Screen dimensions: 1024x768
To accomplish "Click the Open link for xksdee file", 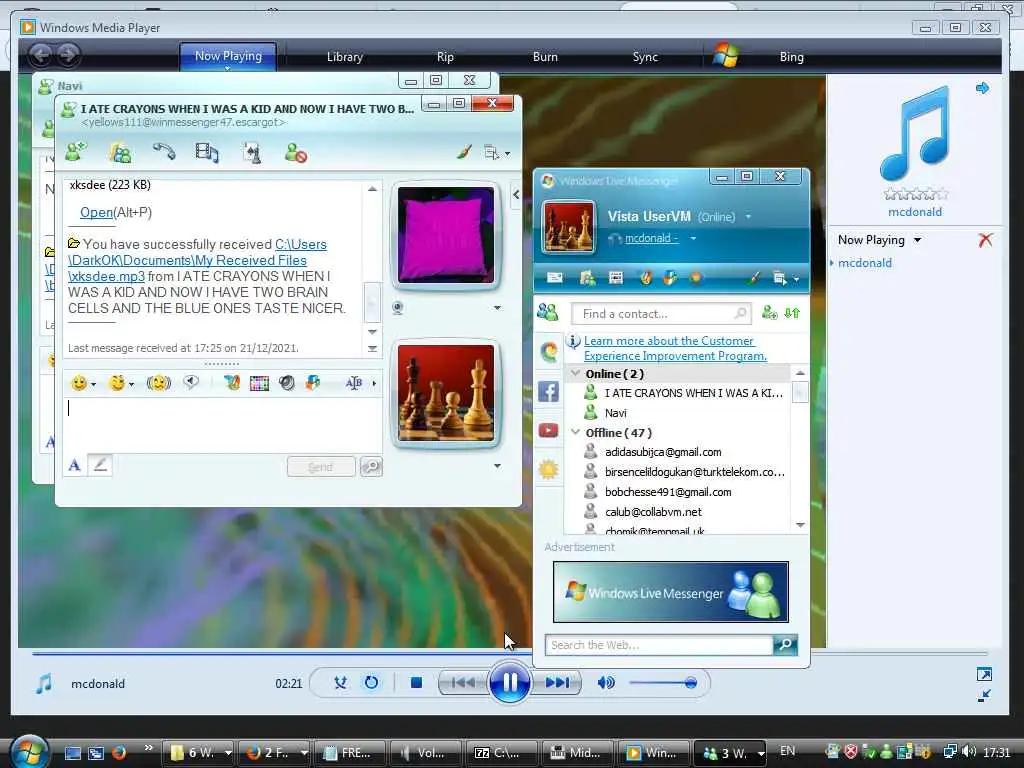I will [x=96, y=212].
